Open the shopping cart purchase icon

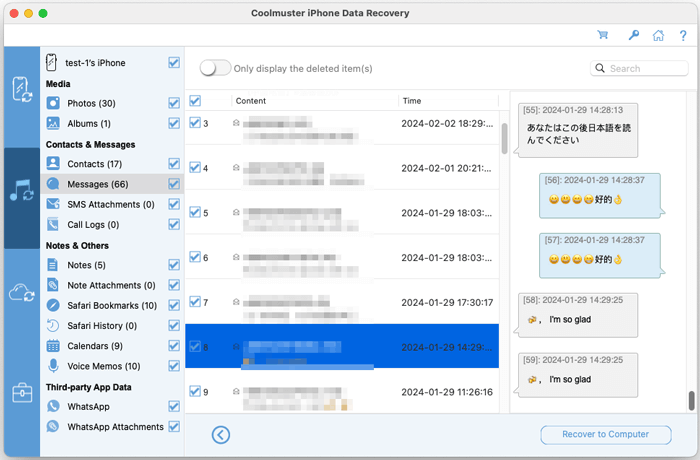603,35
